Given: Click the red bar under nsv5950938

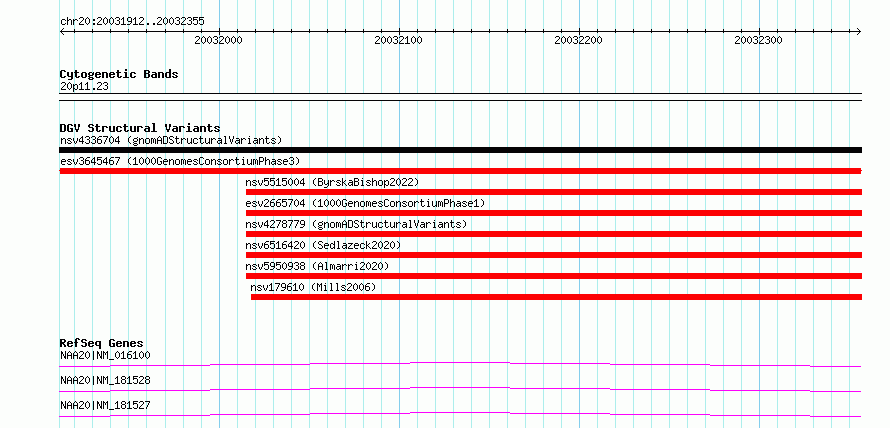Looking at the screenshot, I should pyautogui.click(x=554, y=276).
